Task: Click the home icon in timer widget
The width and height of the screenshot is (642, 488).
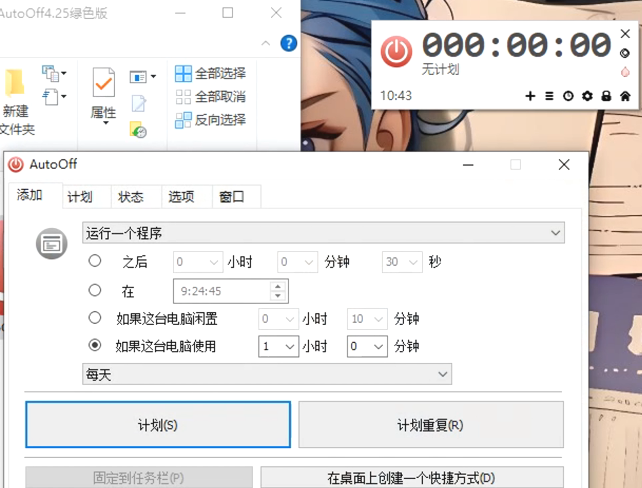Action: click(625, 96)
